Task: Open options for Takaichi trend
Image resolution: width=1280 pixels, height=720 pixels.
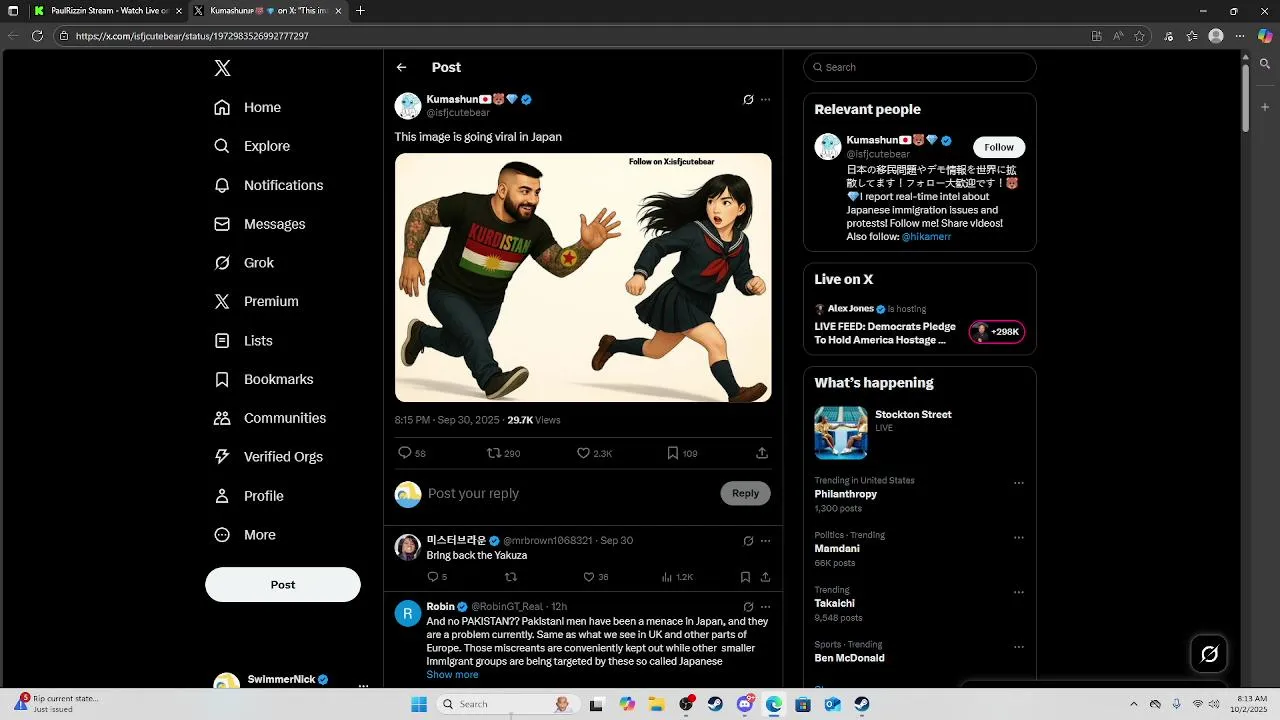Action: (x=1019, y=592)
